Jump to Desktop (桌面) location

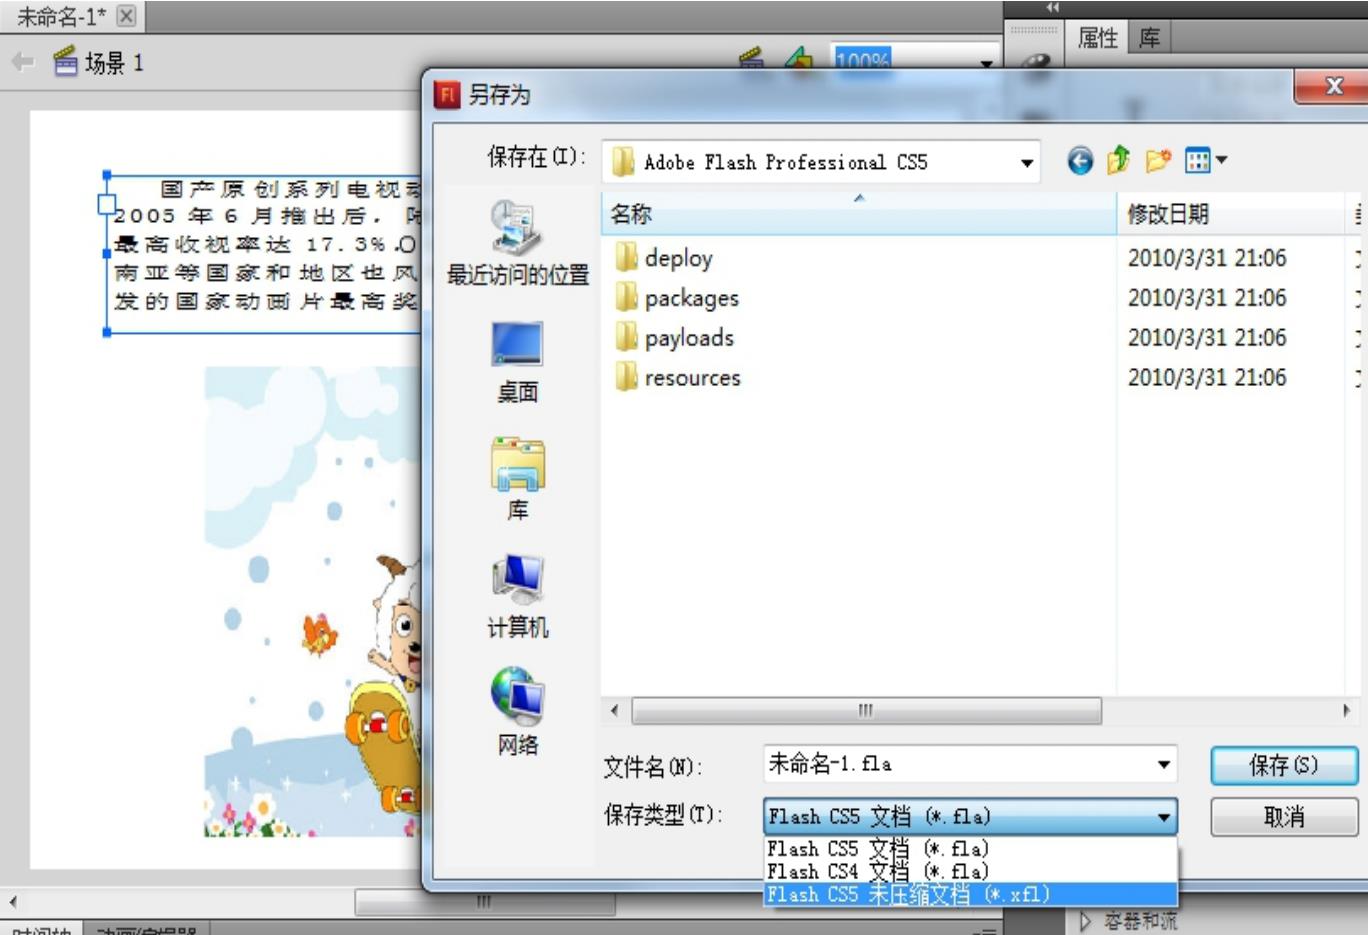click(517, 362)
